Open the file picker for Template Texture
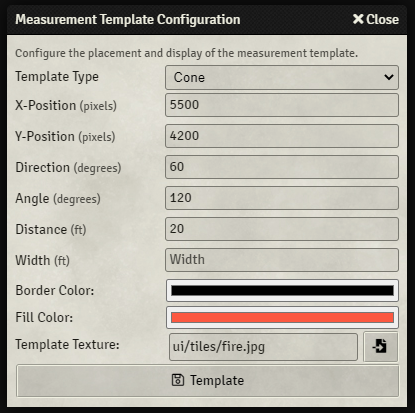Image resolution: width=415 pixels, height=413 pixels. 380,346
